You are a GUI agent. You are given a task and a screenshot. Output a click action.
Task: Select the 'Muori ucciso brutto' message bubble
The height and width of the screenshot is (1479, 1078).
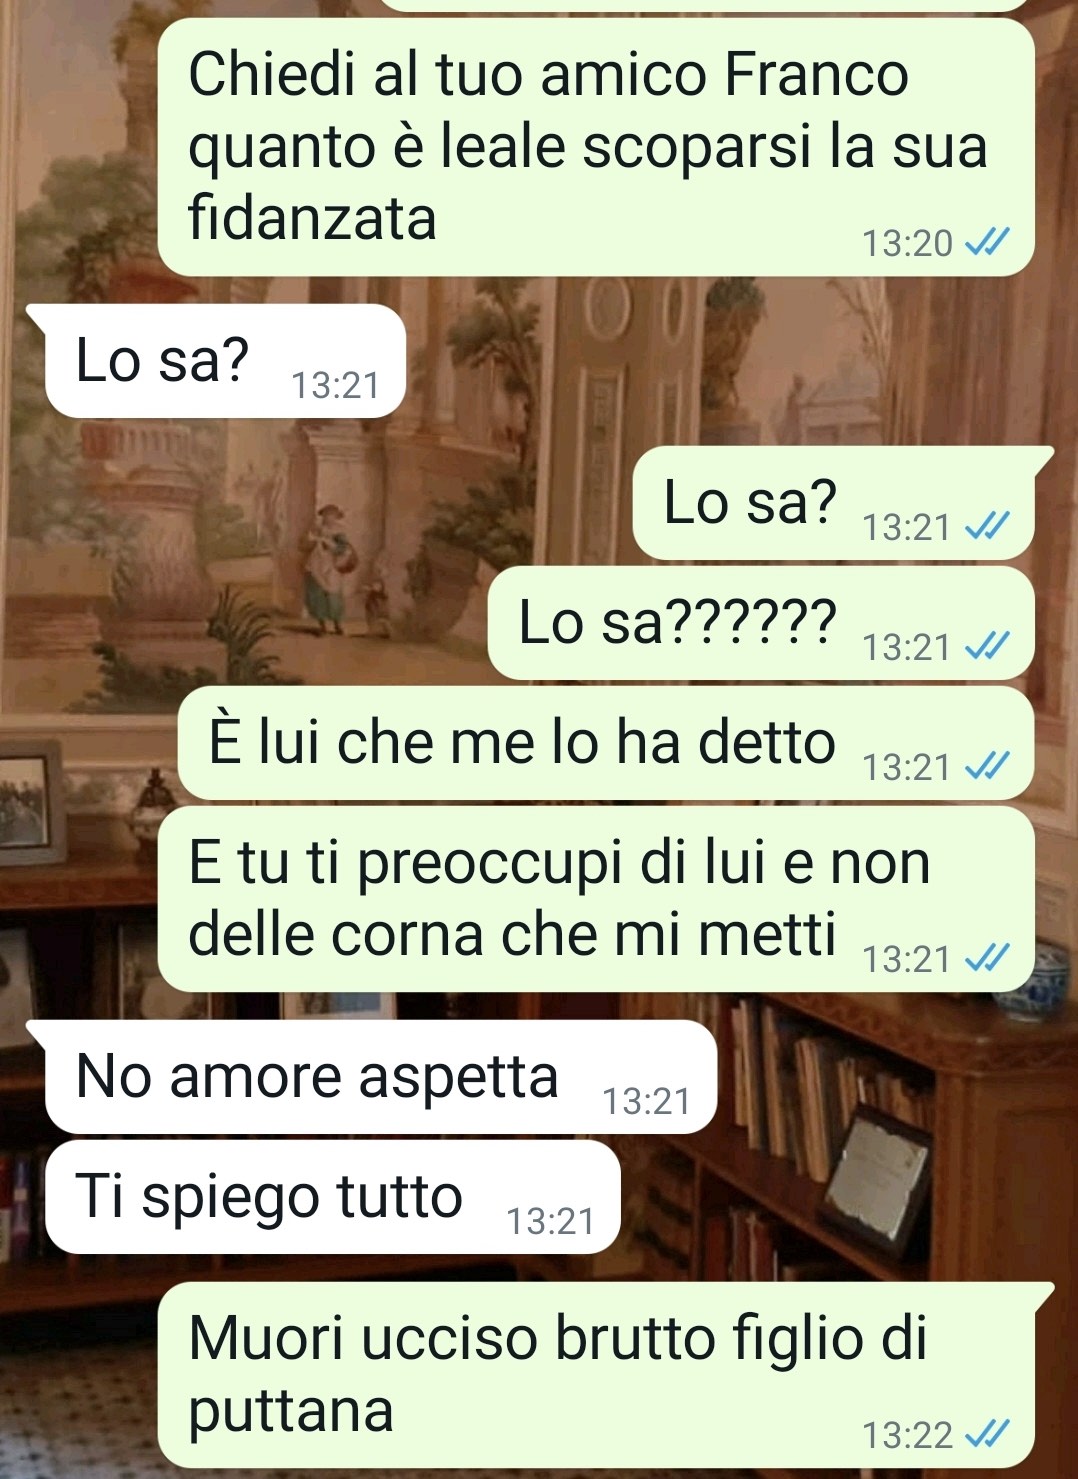point(606,1375)
